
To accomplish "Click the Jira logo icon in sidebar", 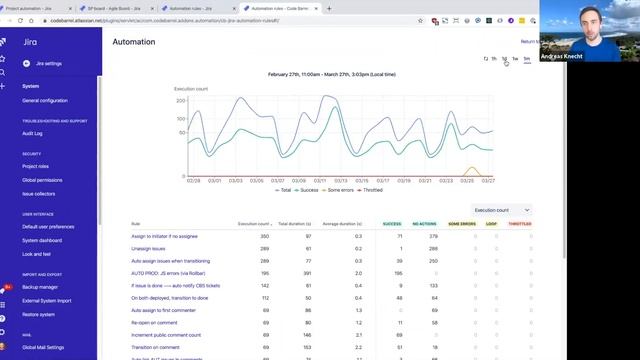I will pos(2,42).
